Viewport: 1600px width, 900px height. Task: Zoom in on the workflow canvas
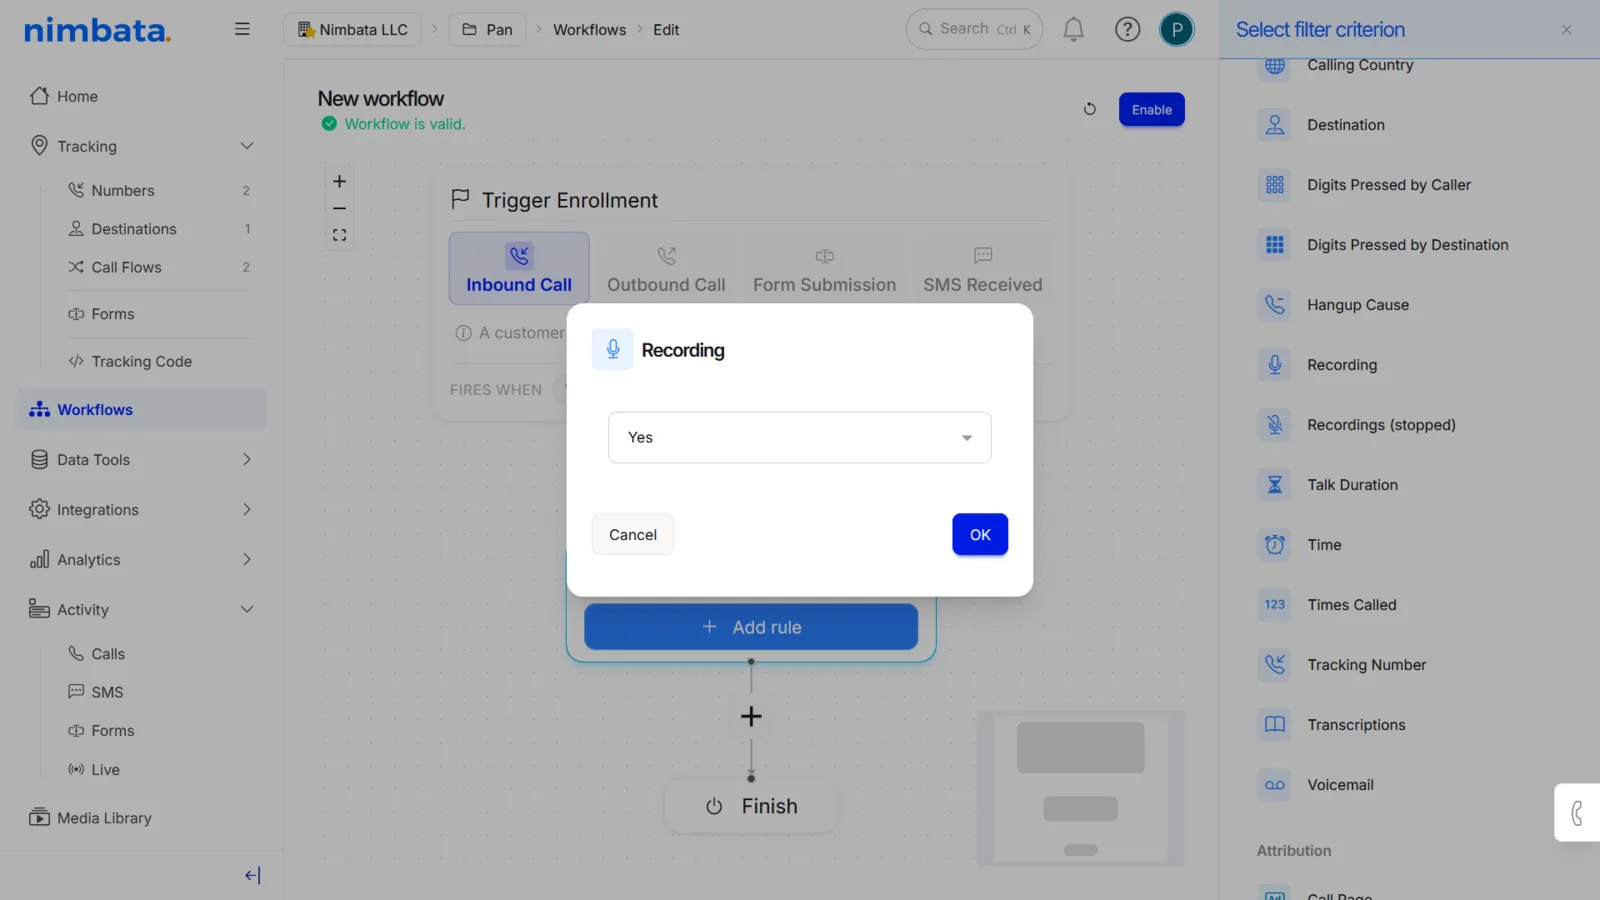(340, 181)
